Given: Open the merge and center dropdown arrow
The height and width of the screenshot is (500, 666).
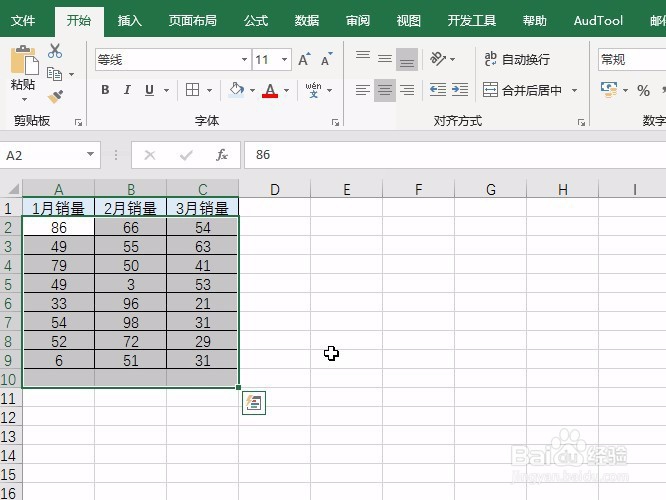Looking at the screenshot, I should pos(574,90).
